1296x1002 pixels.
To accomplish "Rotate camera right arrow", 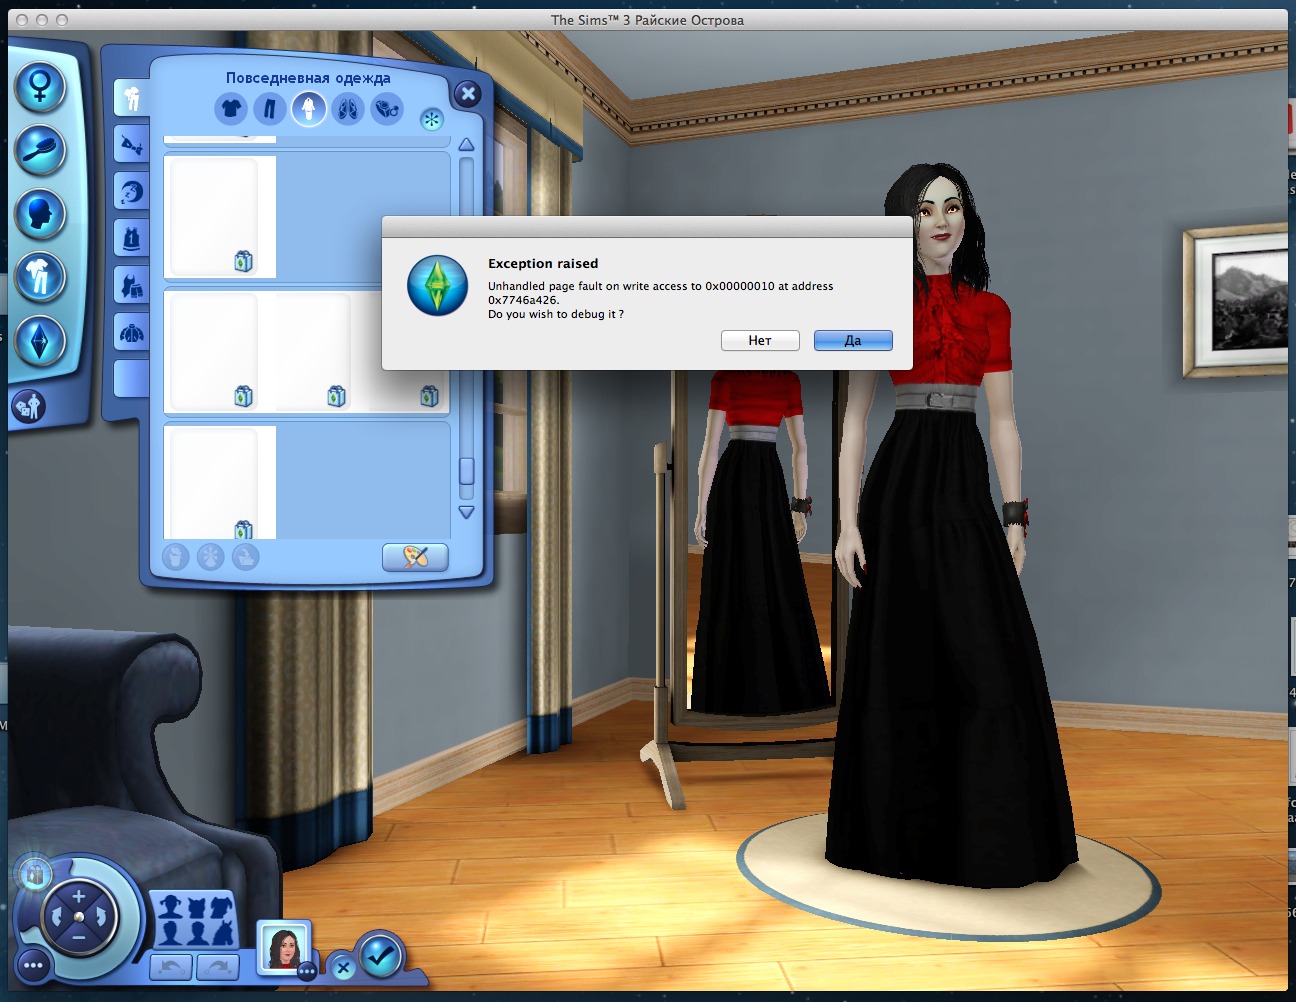I will click(101, 917).
